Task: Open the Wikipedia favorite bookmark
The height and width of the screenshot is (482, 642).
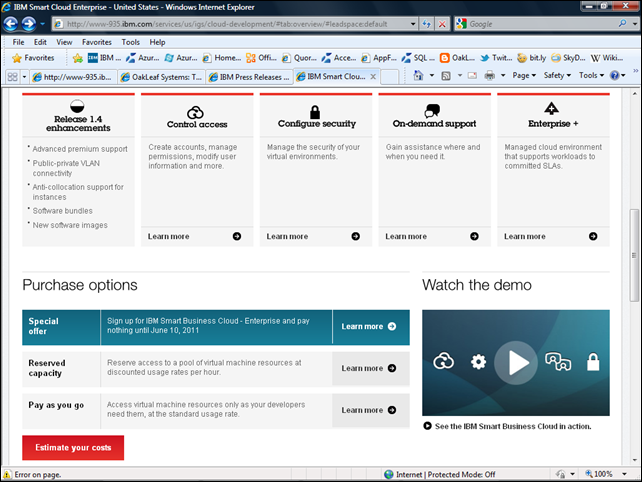Action: [x=607, y=58]
